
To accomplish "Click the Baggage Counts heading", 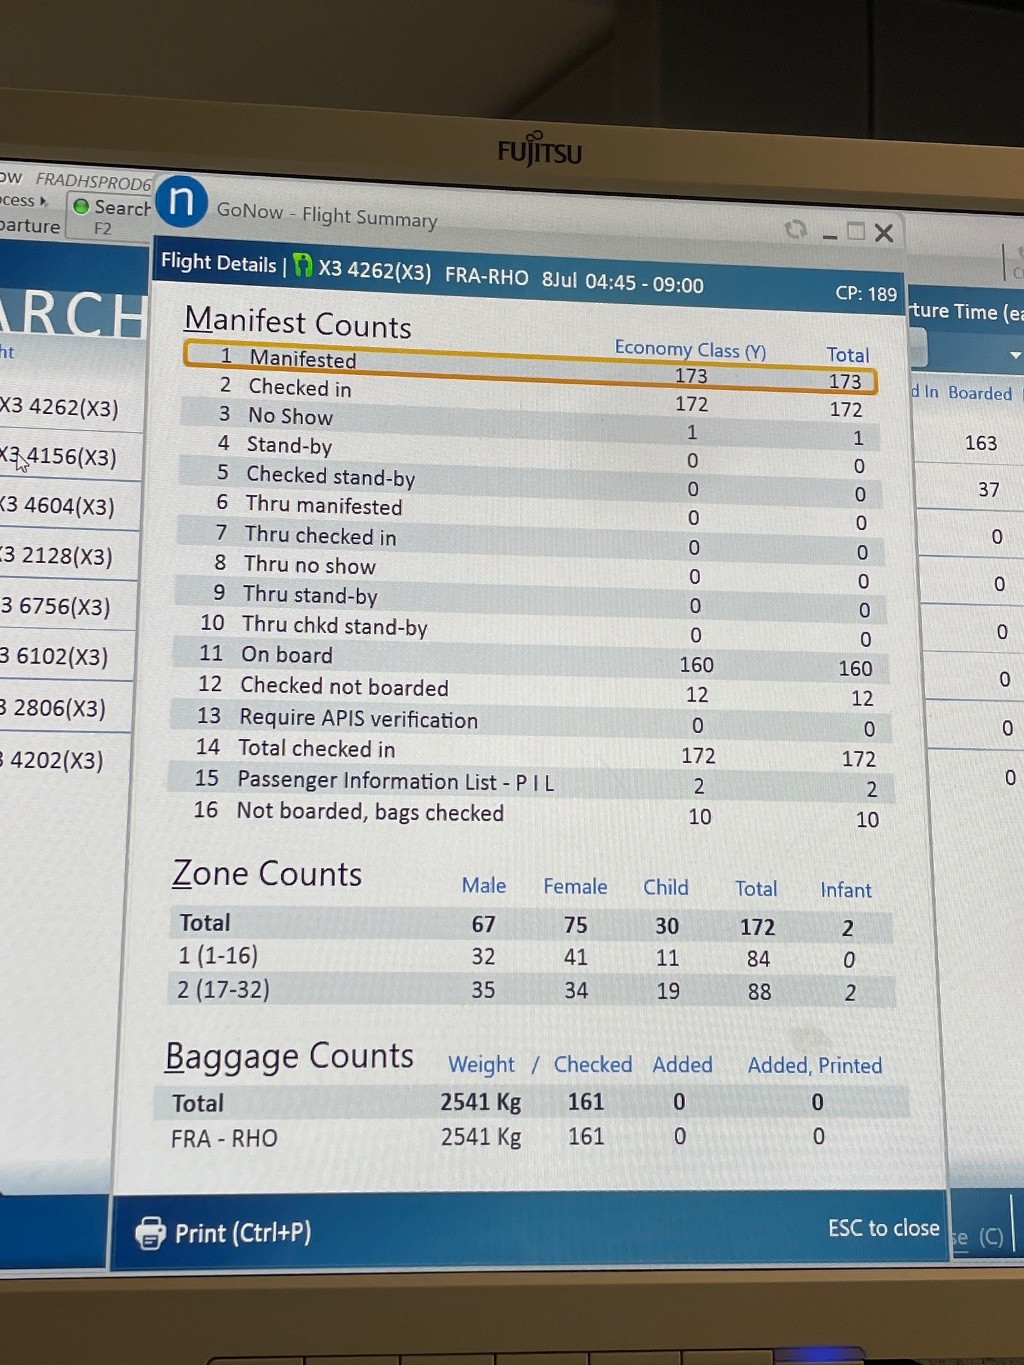I will click(x=289, y=1057).
